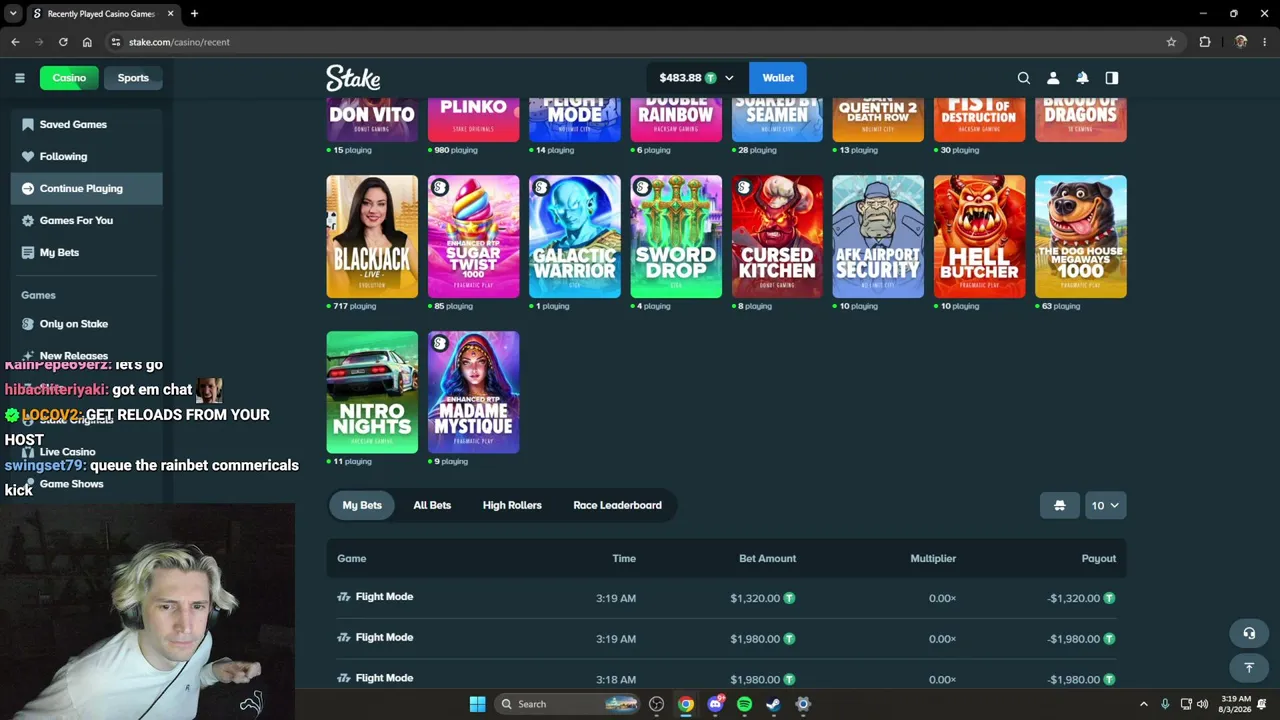The height and width of the screenshot is (720, 1280).
Task: Launch the Galactic Warrior game
Action: coord(574,237)
